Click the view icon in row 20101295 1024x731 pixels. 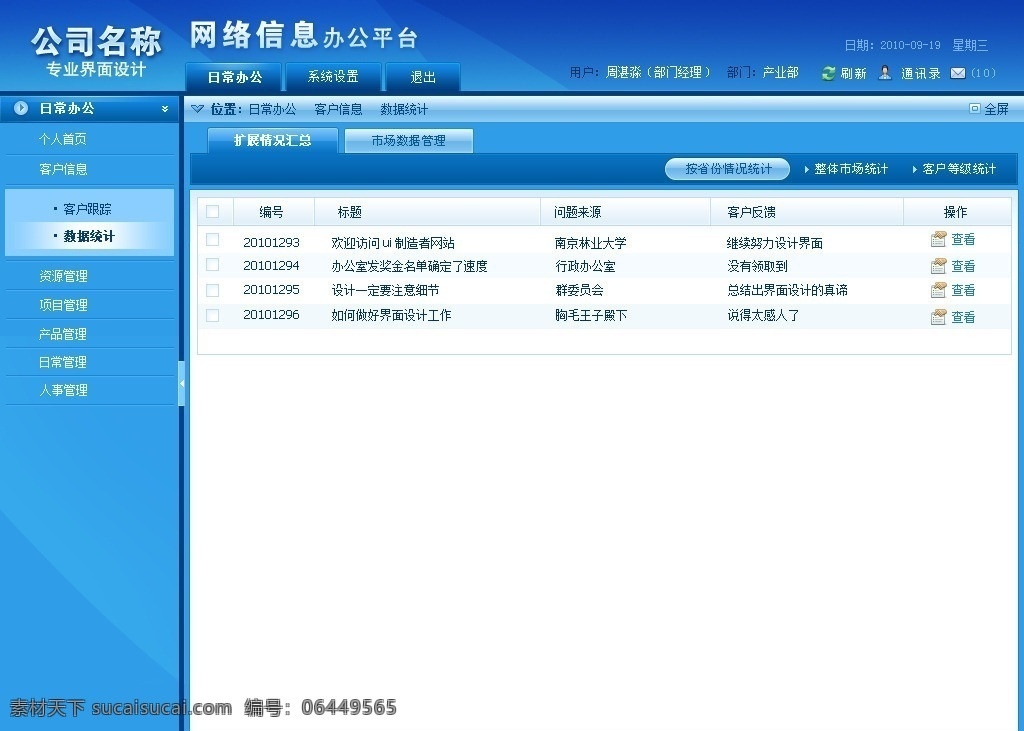coord(938,290)
